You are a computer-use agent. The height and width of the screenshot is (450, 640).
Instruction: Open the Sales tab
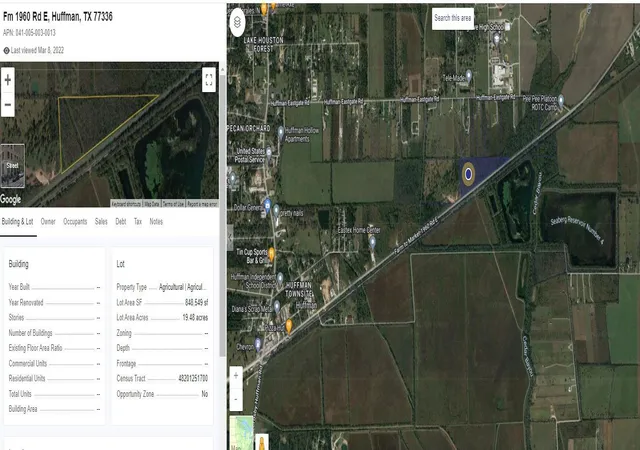pyautogui.click(x=101, y=222)
